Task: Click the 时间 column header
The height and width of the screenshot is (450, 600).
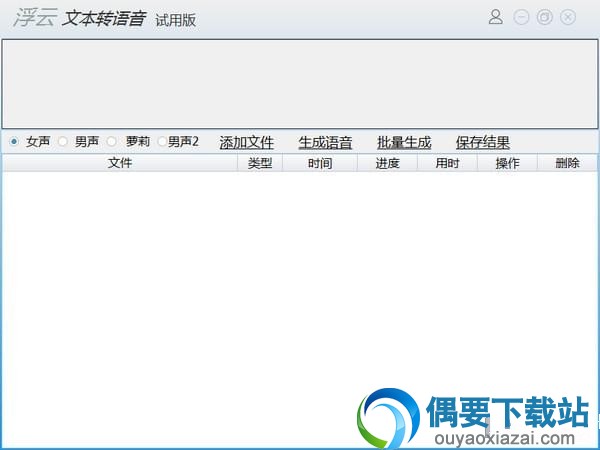Action: point(320,163)
